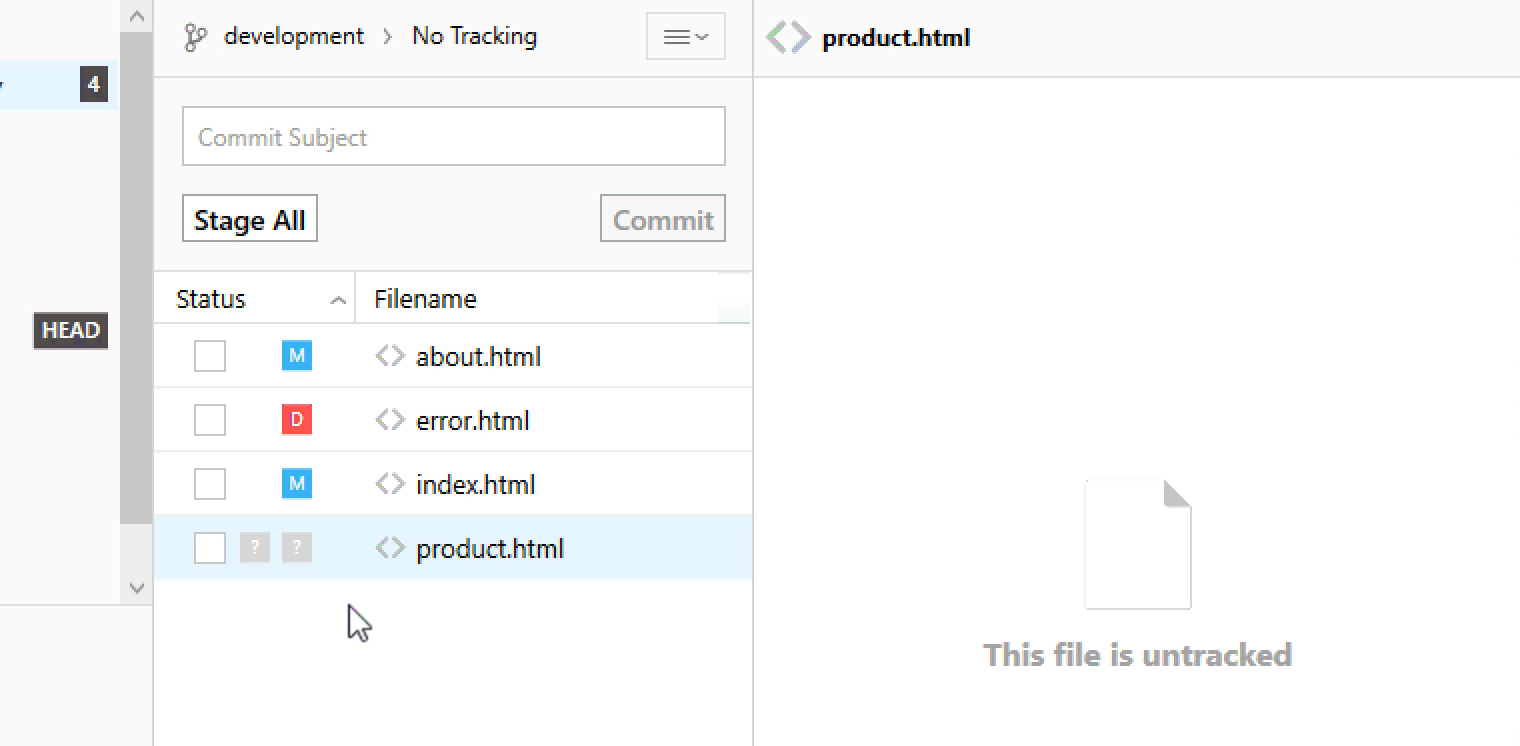Viewport: 1520px width, 746px height.
Task: Click the Stage All button
Action: point(249,218)
